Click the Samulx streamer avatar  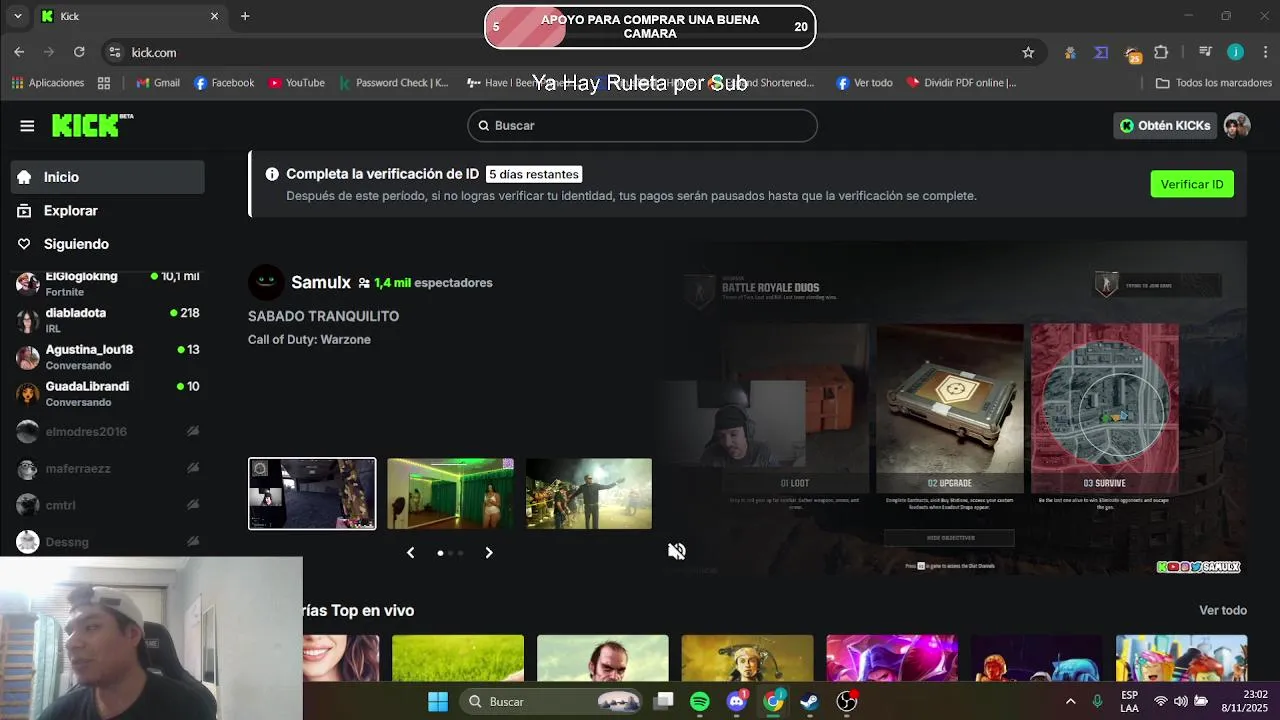[x=265, y=283]
